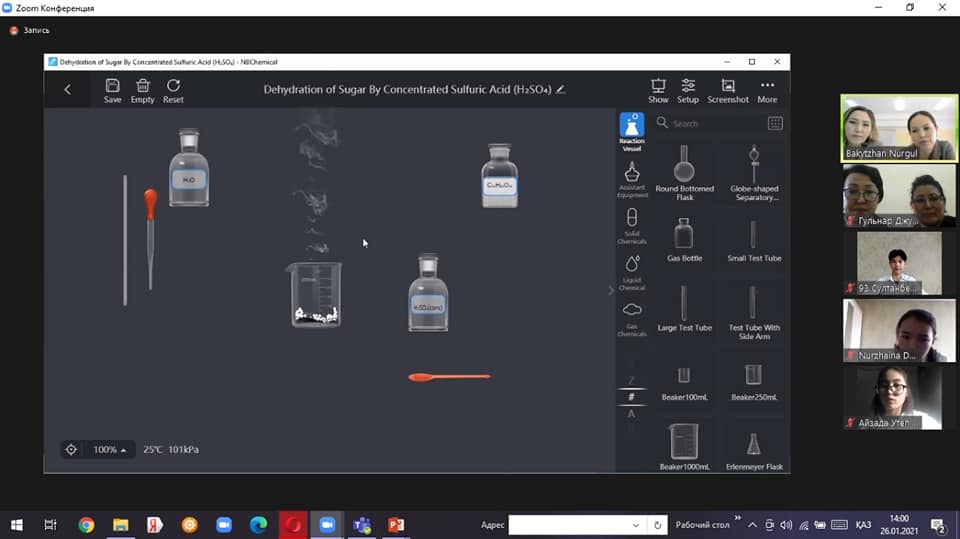
Task: Open the 100% zoom level dropdown
Action: click(110, 450)
